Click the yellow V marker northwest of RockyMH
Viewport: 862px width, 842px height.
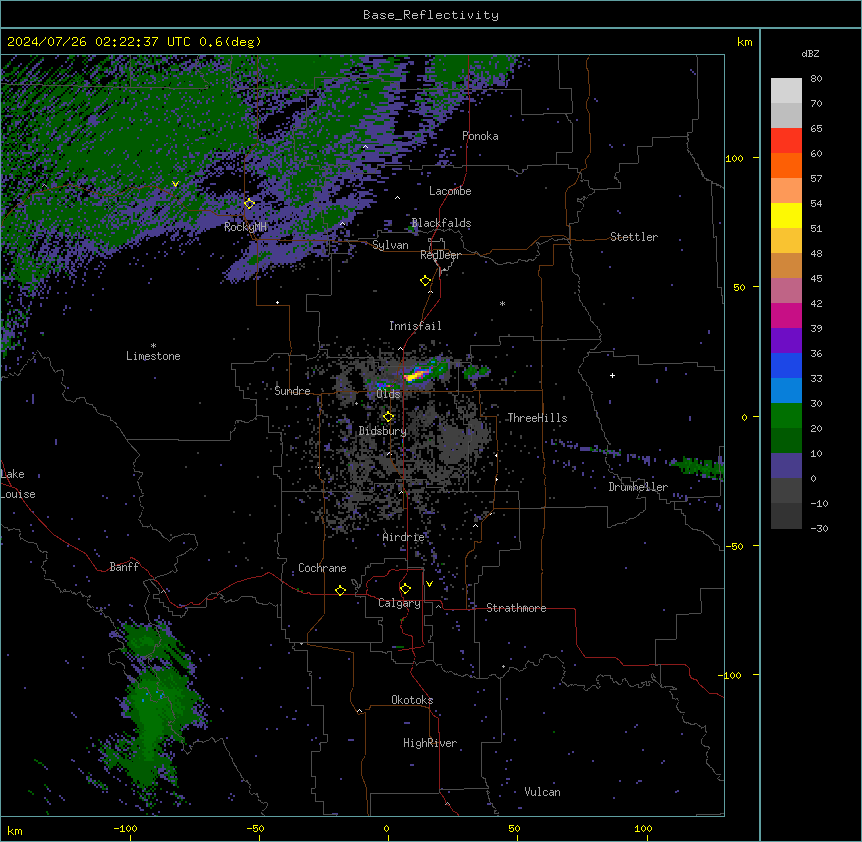coord(175,184)
